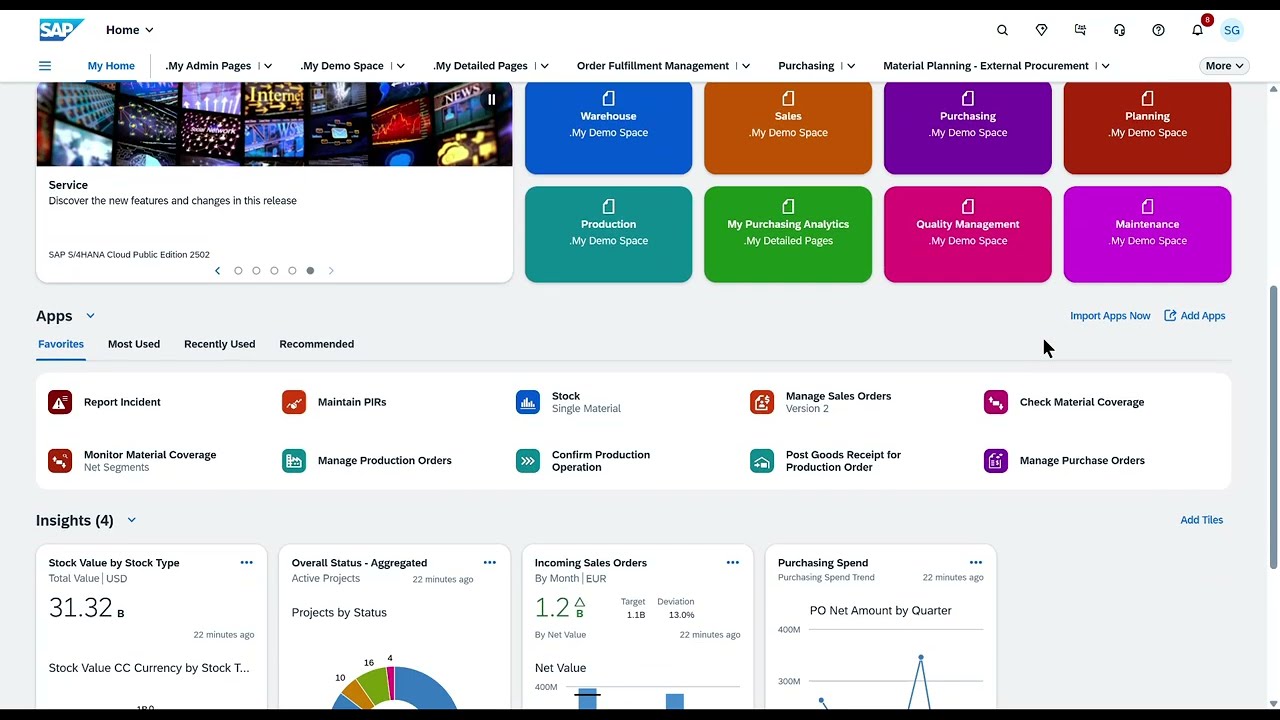
Task: Open the Manage Purchase Orders app icon
Action: (x=996, y=461)
